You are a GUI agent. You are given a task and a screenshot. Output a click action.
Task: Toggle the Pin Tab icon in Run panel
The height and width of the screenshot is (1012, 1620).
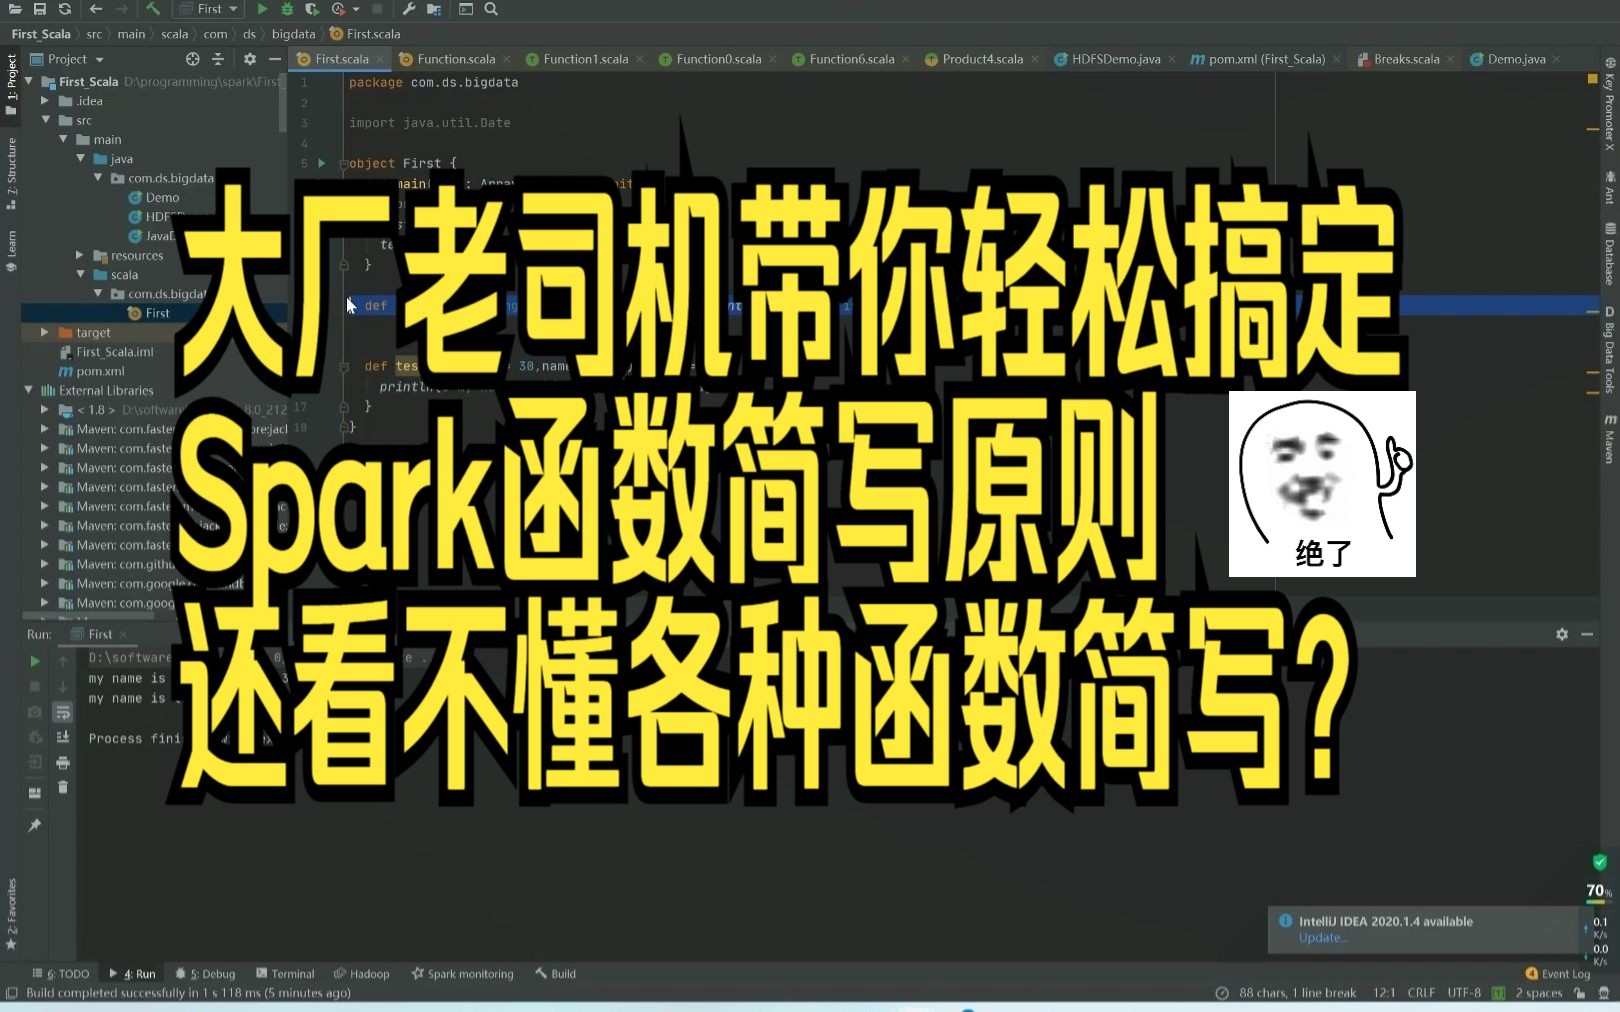coord(35,825)
